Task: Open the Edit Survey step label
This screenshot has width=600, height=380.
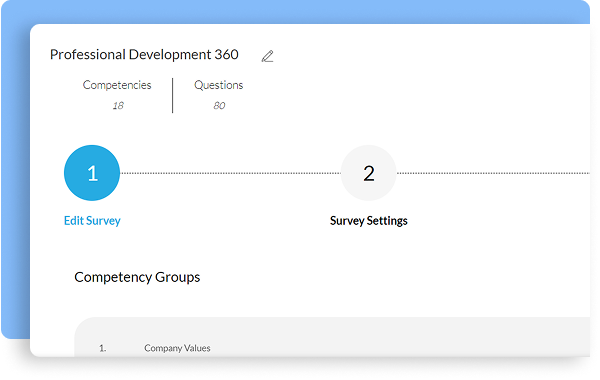Action: coord(92,221)
